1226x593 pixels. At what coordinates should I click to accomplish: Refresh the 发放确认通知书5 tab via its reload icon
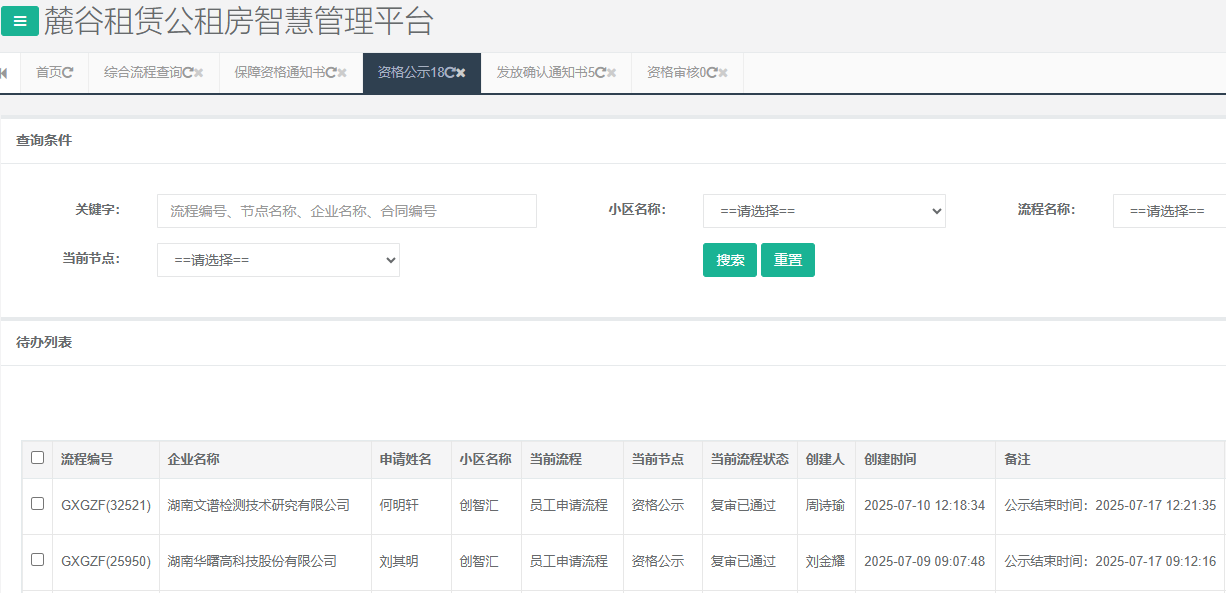tap(600, 73)
